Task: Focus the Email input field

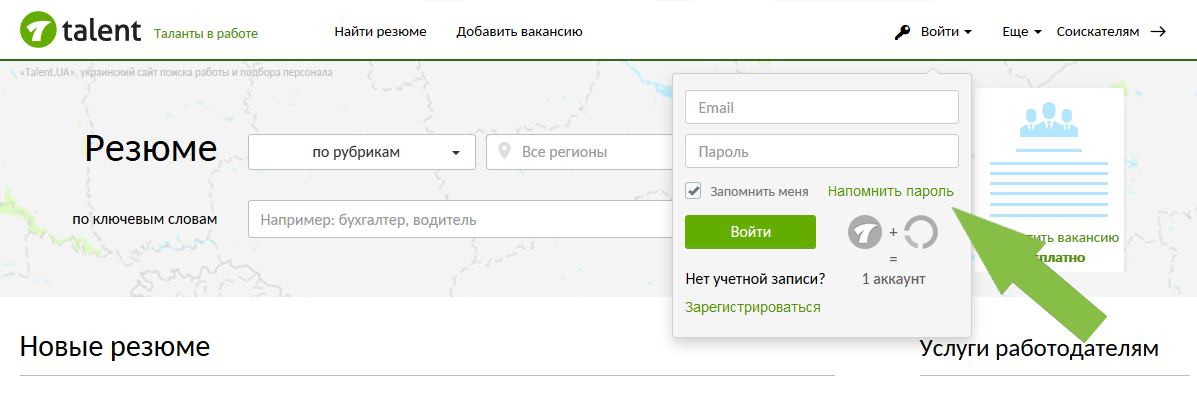Action: click(822, 108)
